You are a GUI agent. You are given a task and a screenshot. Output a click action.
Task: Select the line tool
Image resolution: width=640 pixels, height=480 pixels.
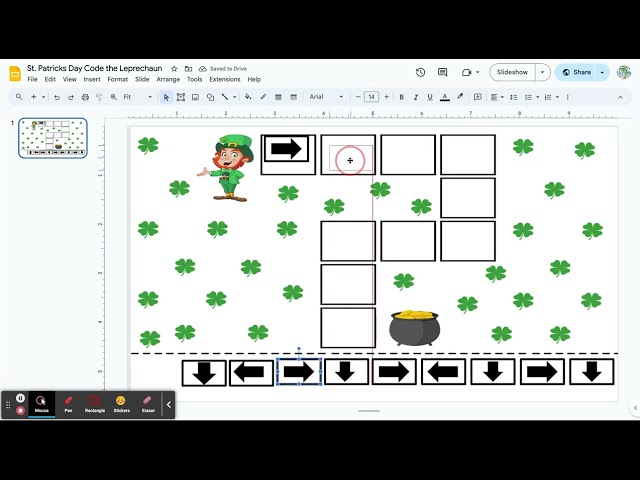(x=224, y=97)
